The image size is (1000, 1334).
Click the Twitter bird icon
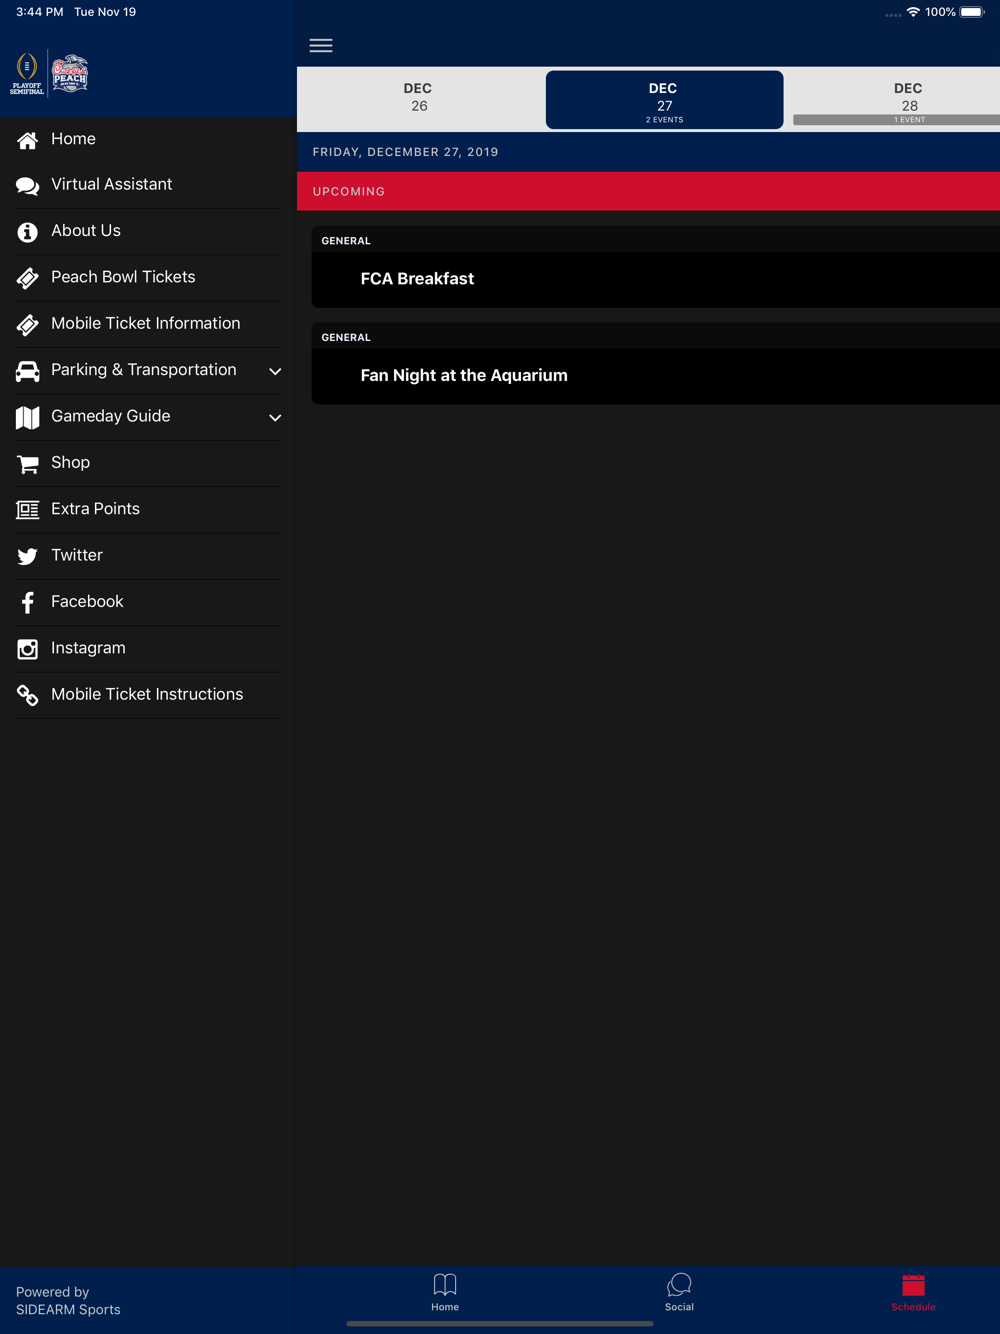[28, 557]
